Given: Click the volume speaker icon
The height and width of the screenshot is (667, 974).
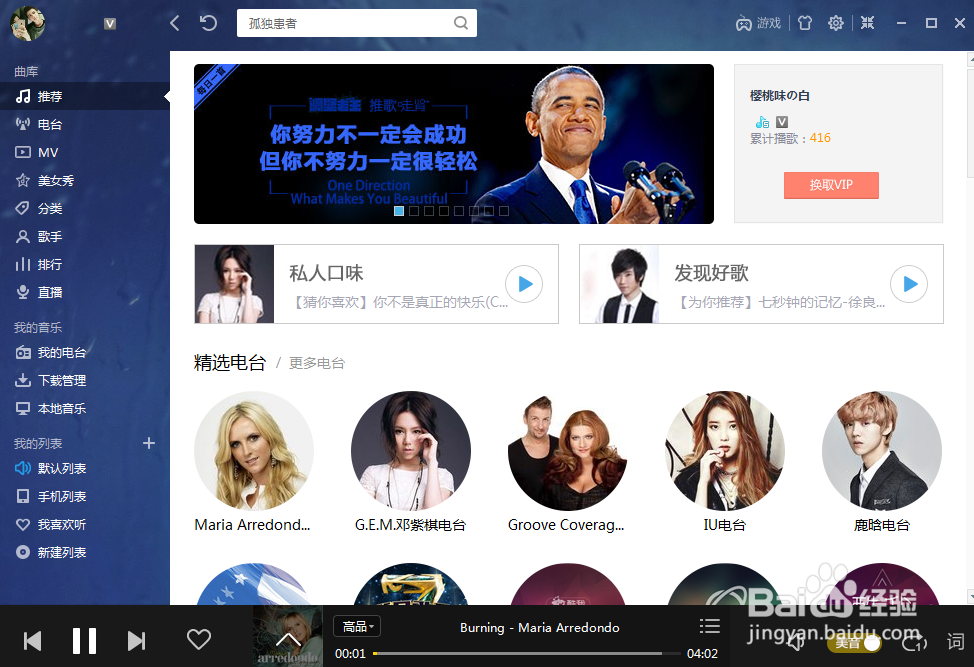Looking at the screenshot, I should click(x=797, y=642).
